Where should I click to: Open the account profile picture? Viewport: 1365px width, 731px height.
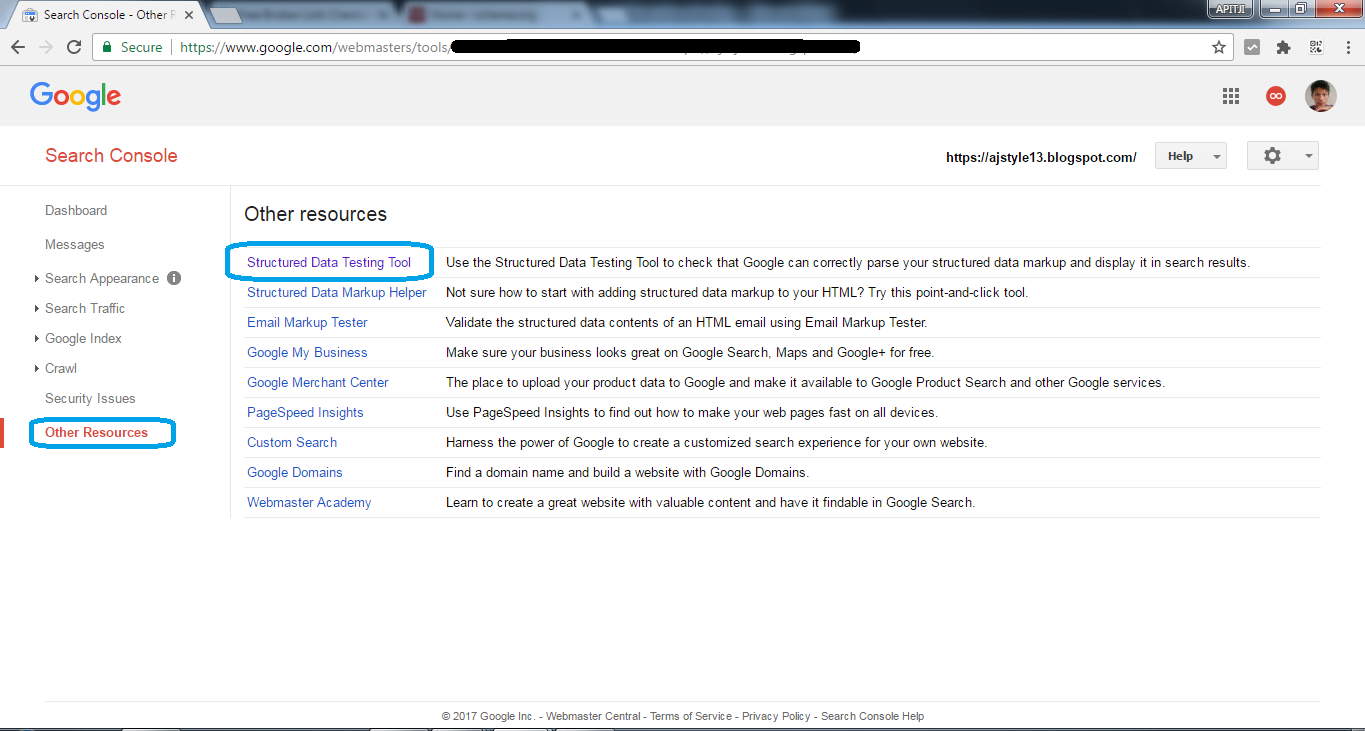tap(1321, 96)
